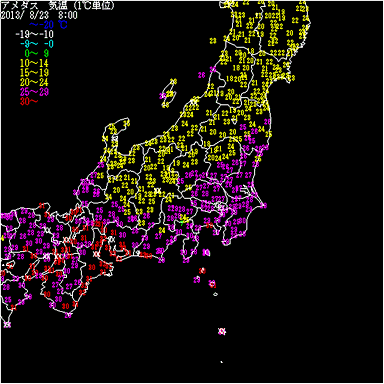
Task: Click the yellow '36' reading on Noto peninsula tip
Action: pyautogui.click(x=126, y=124)
